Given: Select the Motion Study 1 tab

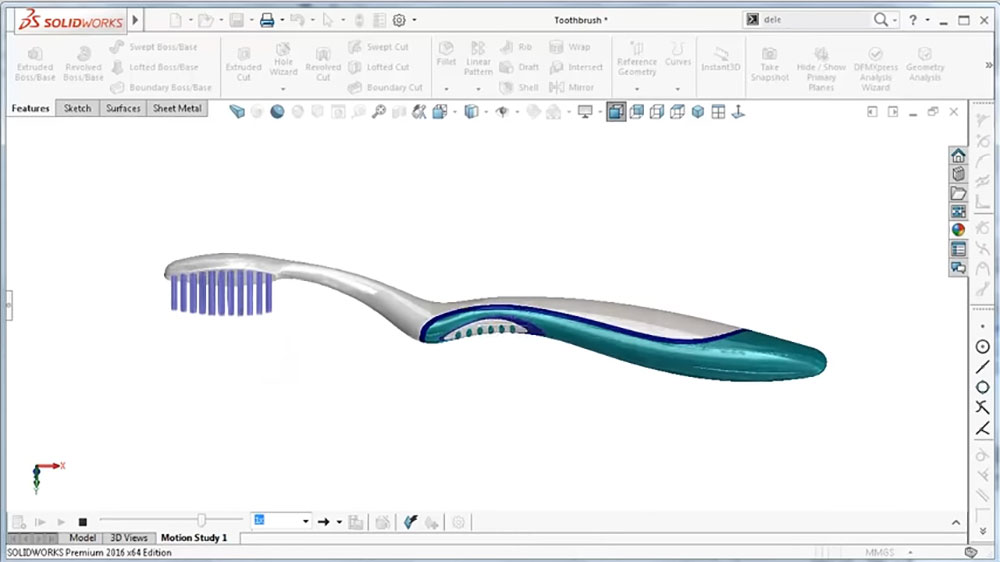Looking at the screenshot, I should 194,538.
